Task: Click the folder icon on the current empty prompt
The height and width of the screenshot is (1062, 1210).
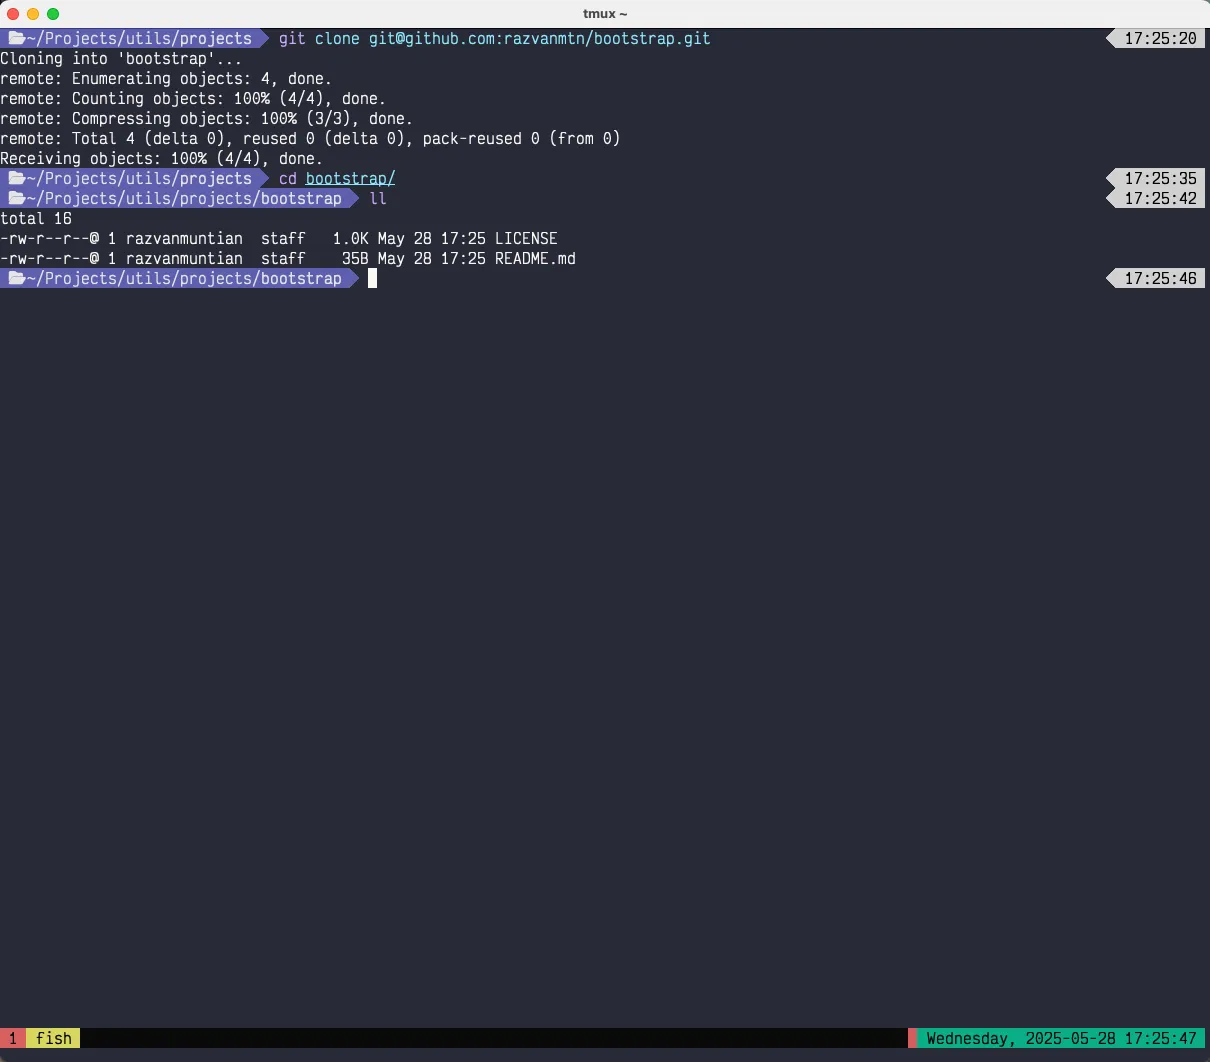Action: 16,279
